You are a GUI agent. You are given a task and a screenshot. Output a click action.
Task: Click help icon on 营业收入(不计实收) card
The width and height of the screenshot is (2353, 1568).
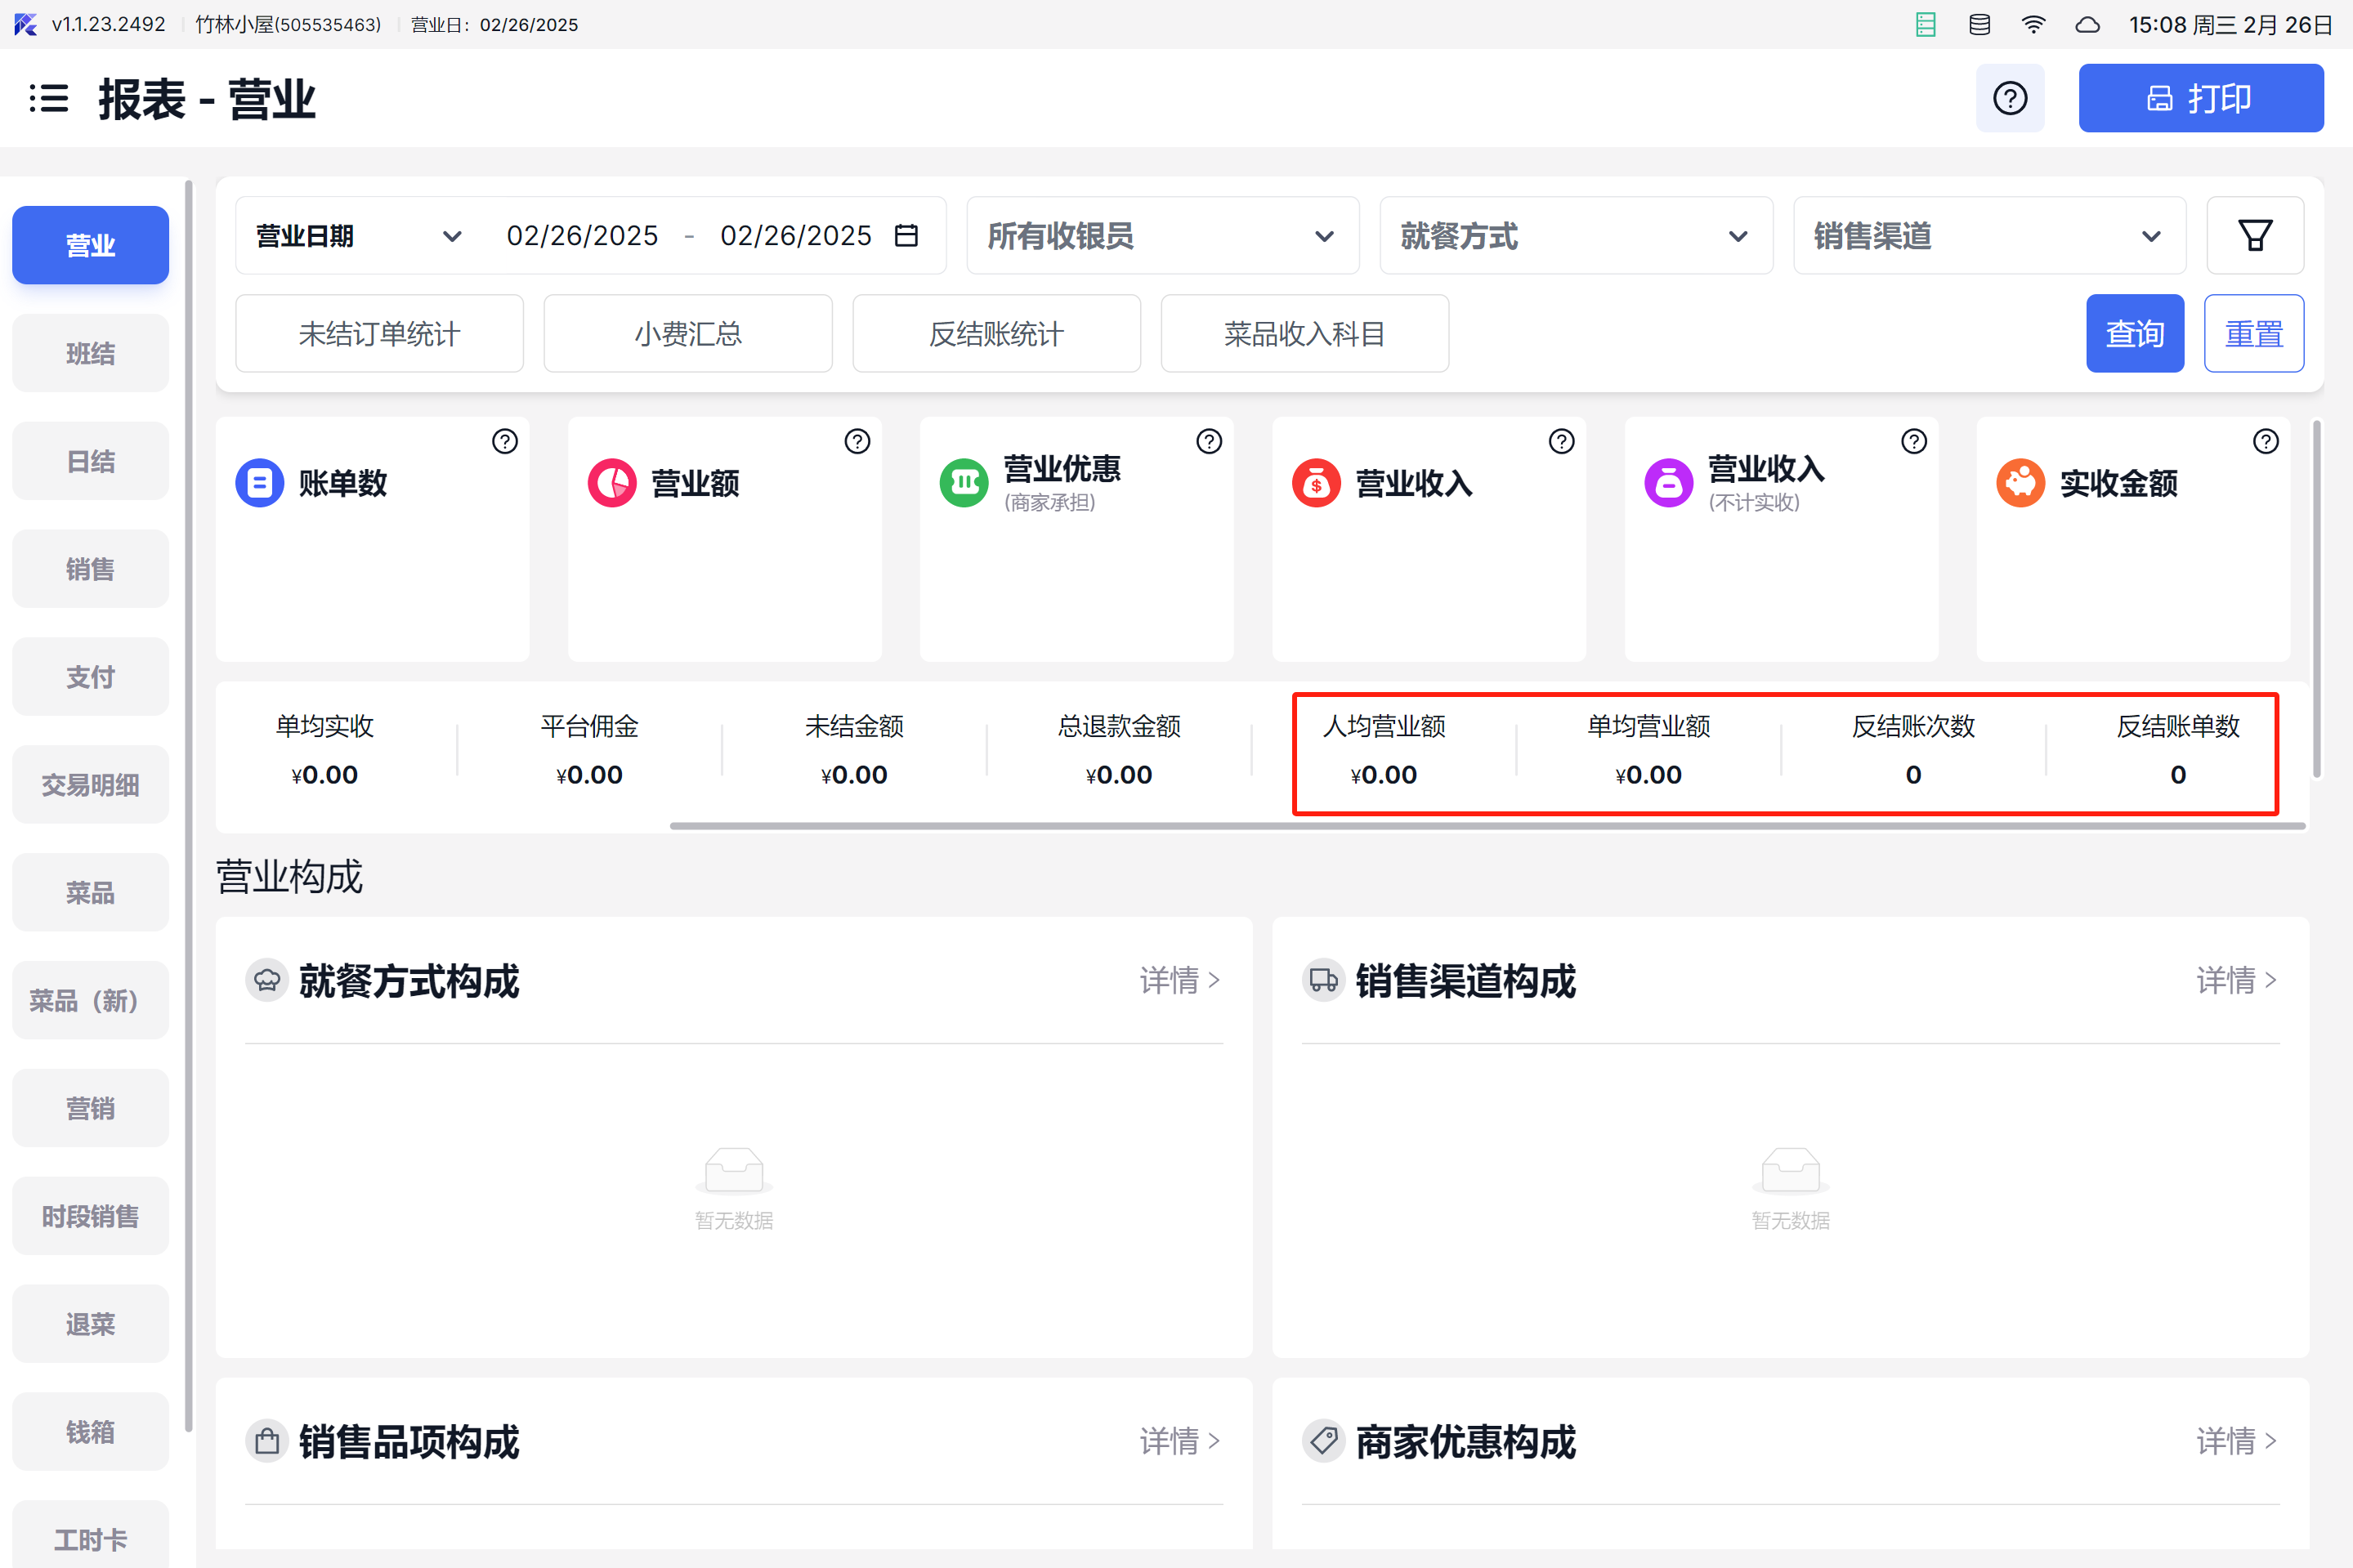(1913, 441)
